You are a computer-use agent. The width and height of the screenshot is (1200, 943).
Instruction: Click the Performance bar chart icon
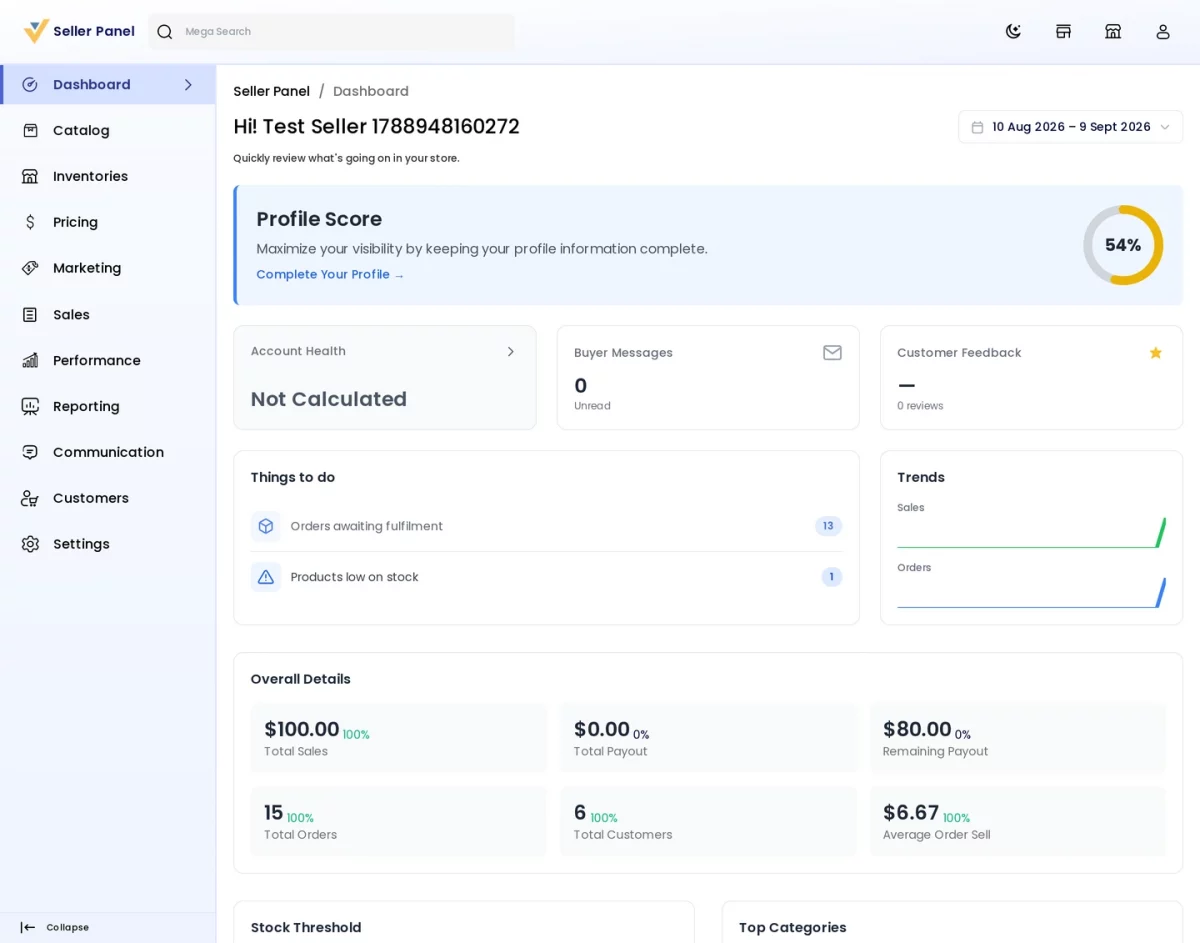pos(30,360)
